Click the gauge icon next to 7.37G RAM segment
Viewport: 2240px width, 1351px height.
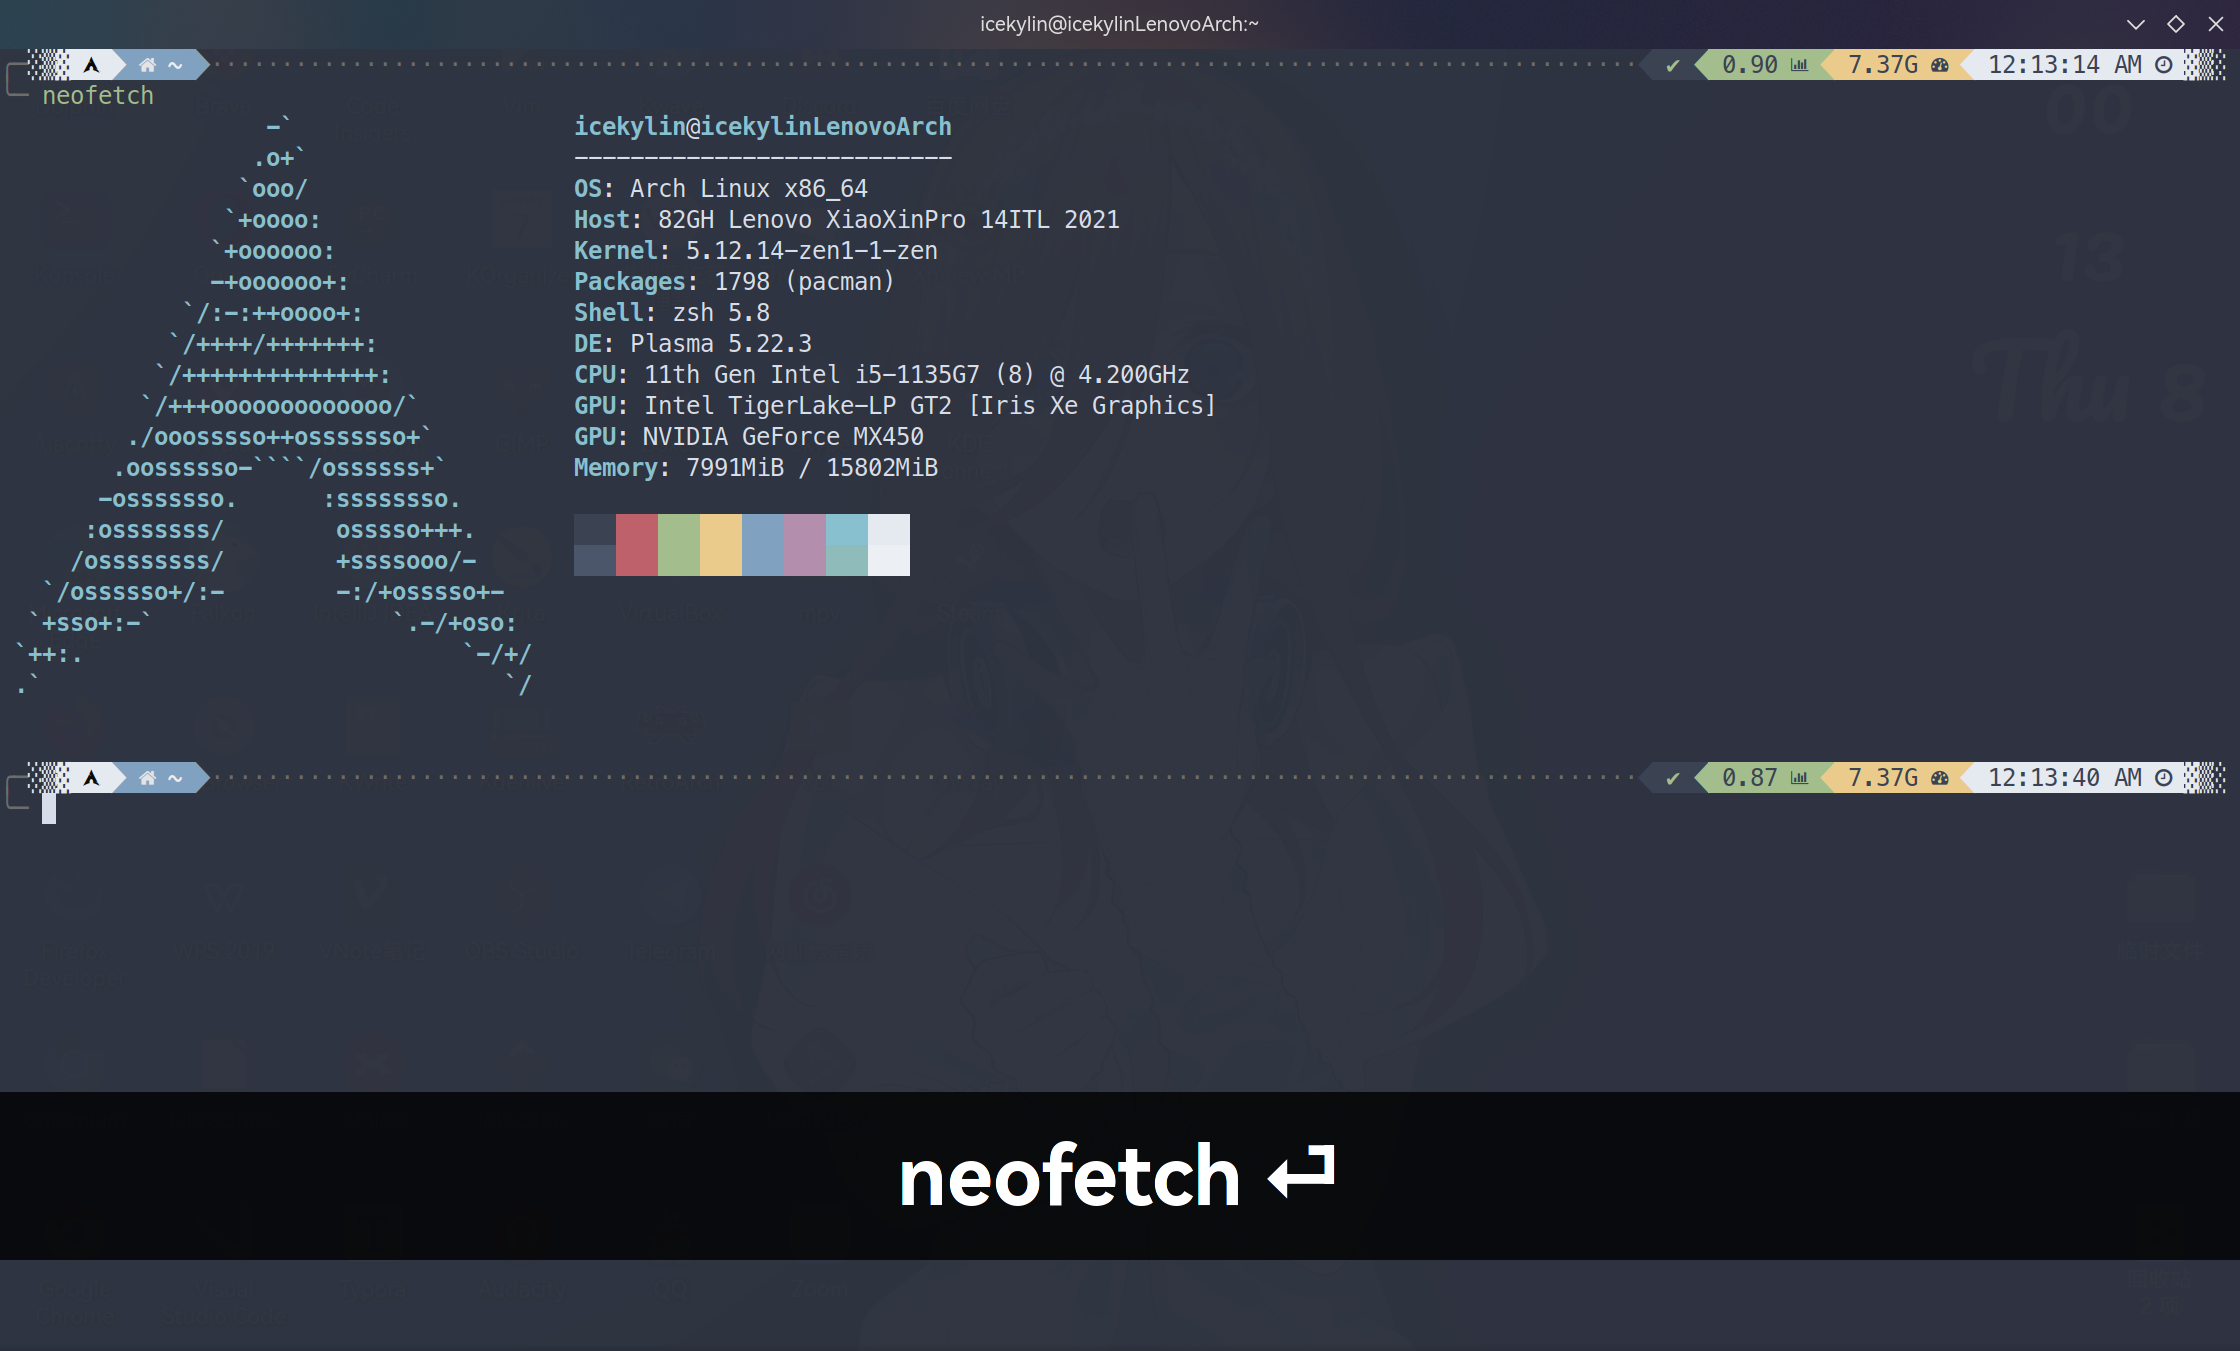coord(1940,64)
